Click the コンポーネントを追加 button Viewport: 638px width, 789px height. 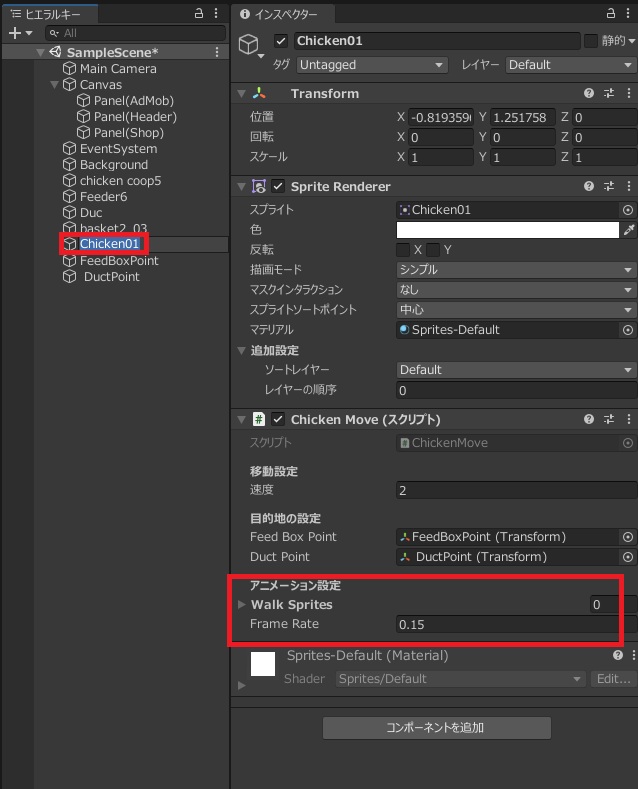tap(436, 727)
